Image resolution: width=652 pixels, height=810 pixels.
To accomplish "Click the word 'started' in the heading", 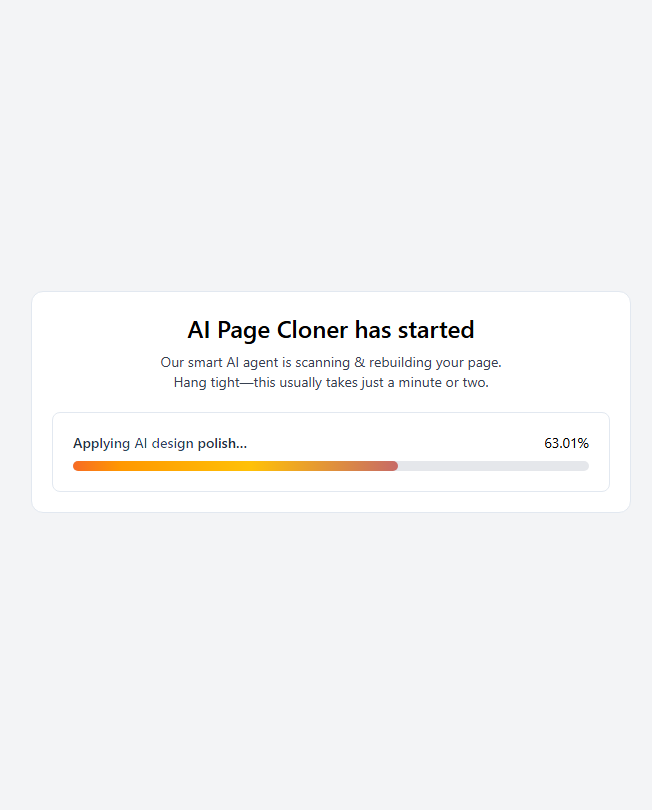I will tap(436, 330).
